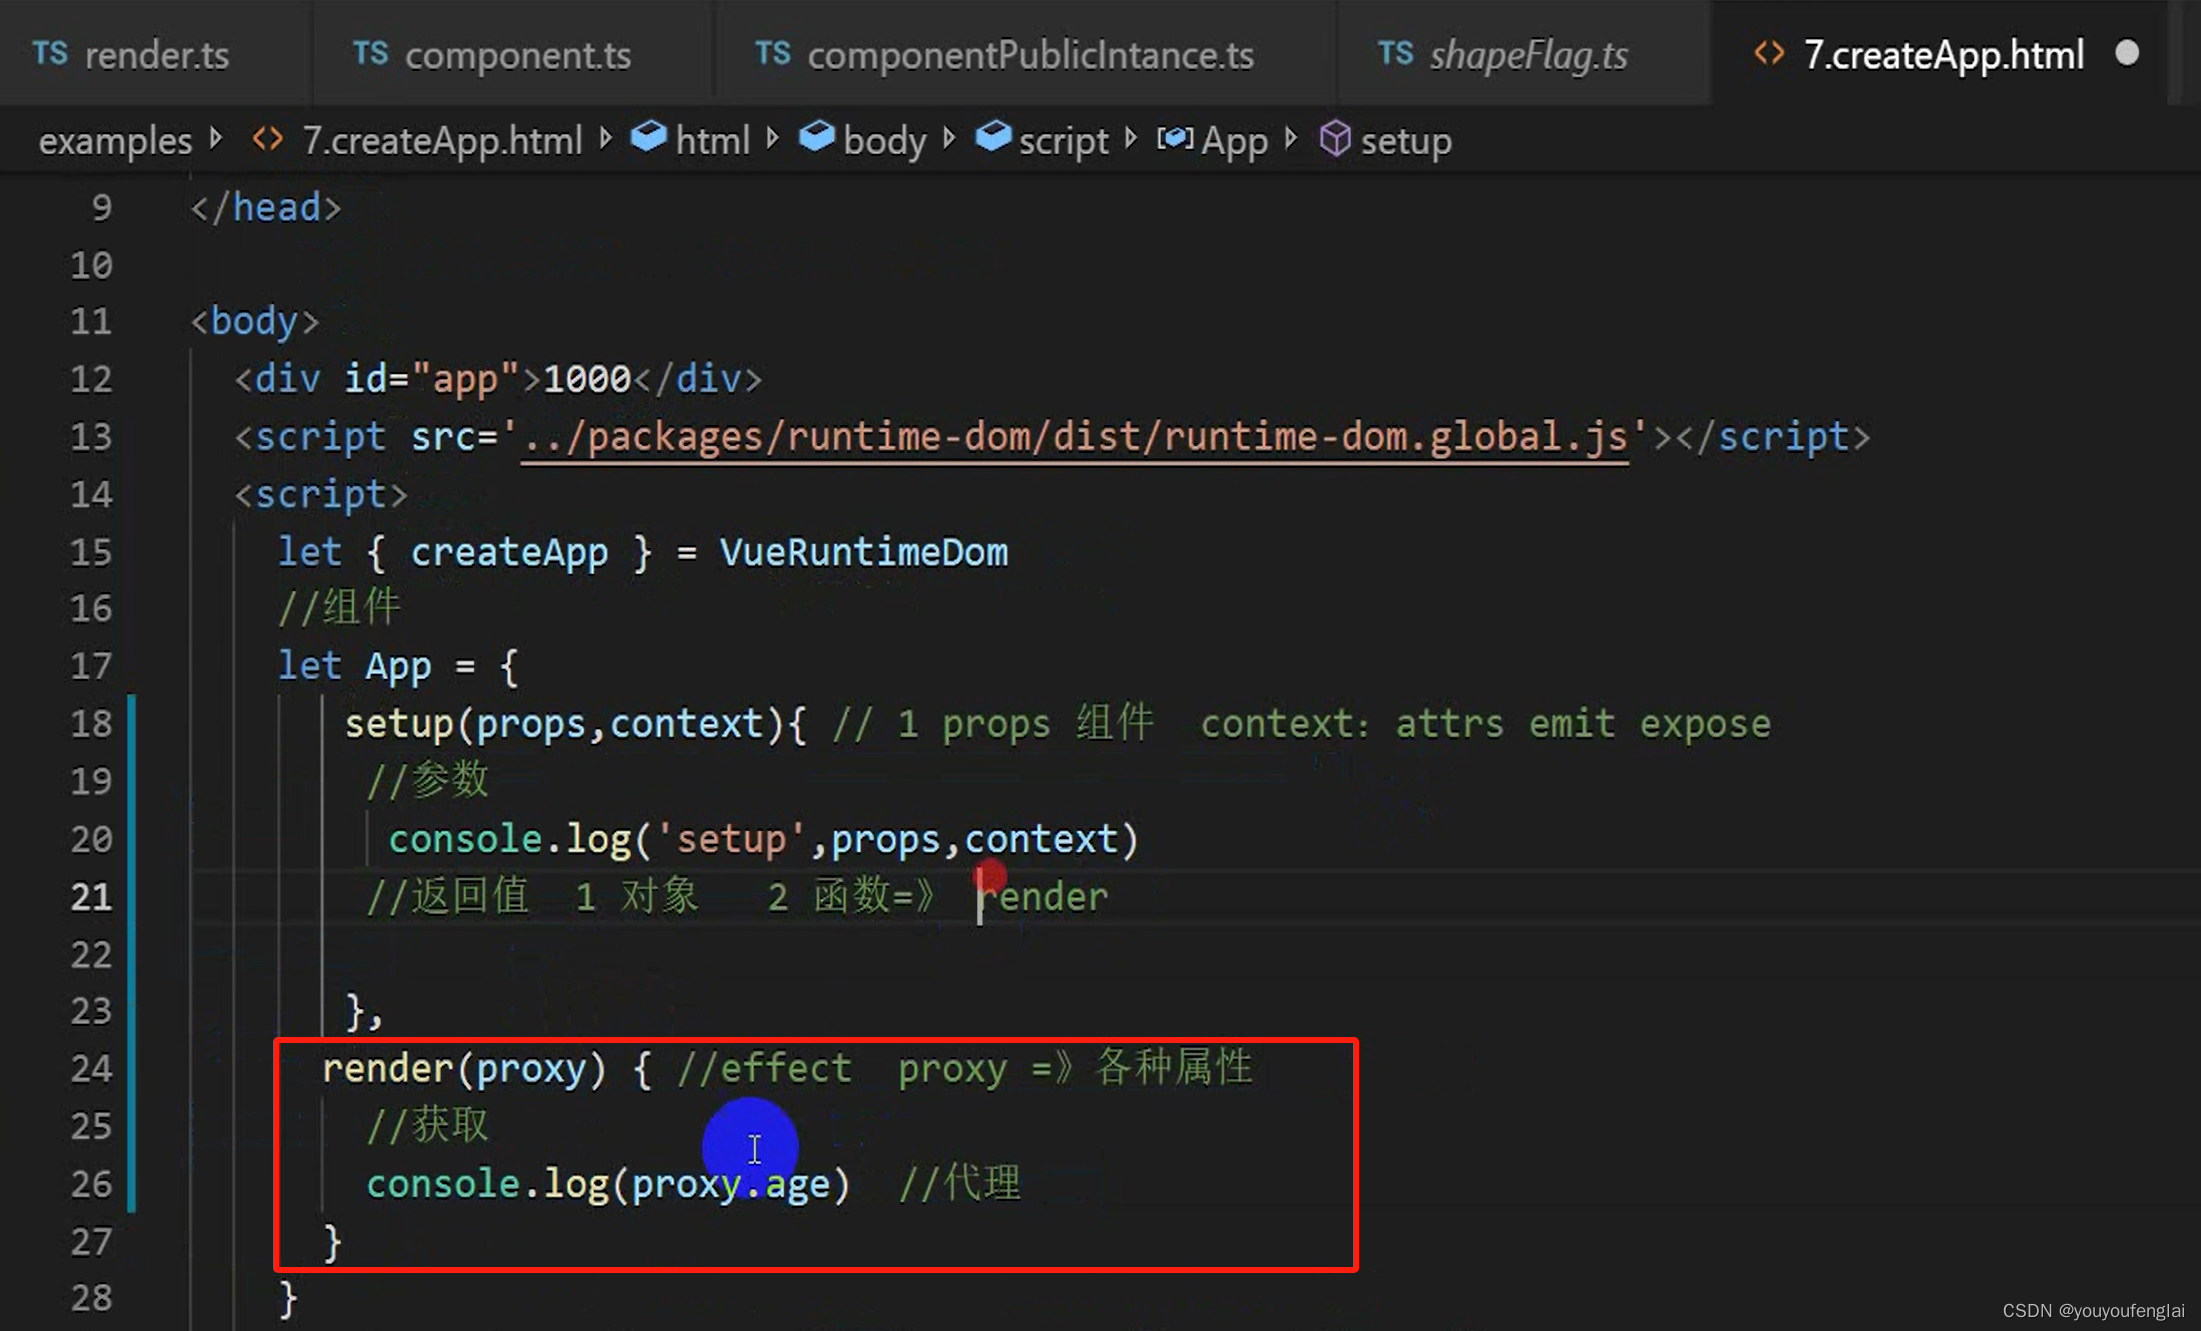This screenshot has width=2201, height=1331.
Task: Select the body breadcrumb element
Action: [884, 141]
